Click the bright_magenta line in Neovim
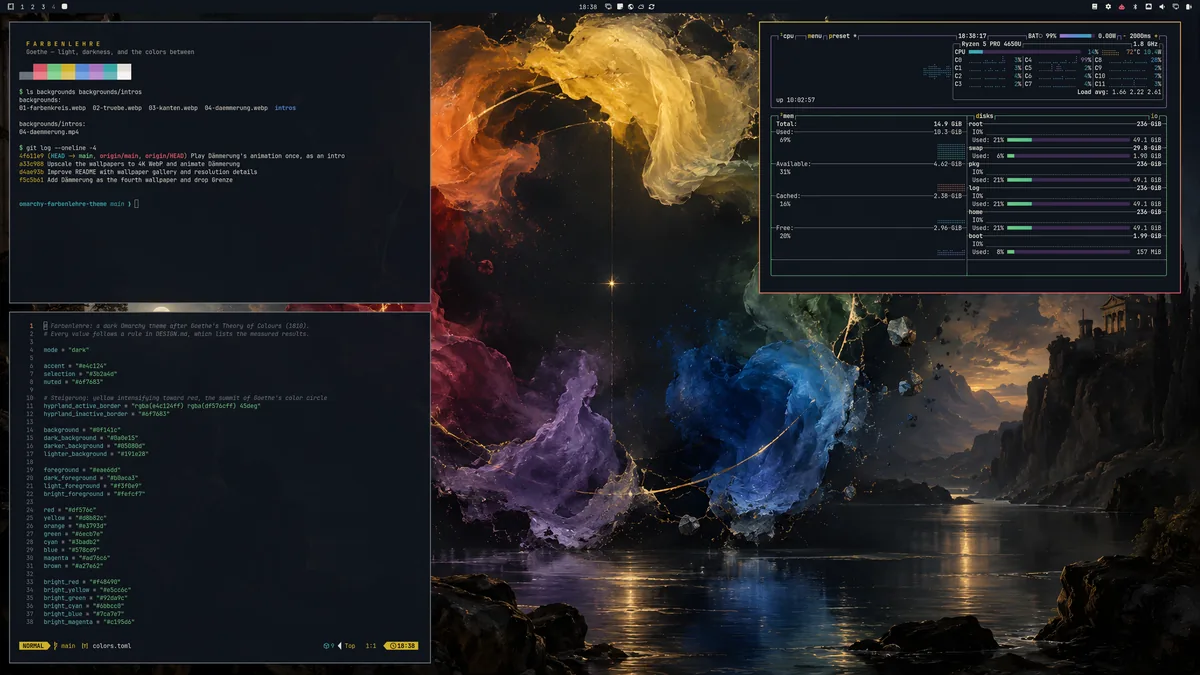The image size is (1200, 675). pos(91,622)
